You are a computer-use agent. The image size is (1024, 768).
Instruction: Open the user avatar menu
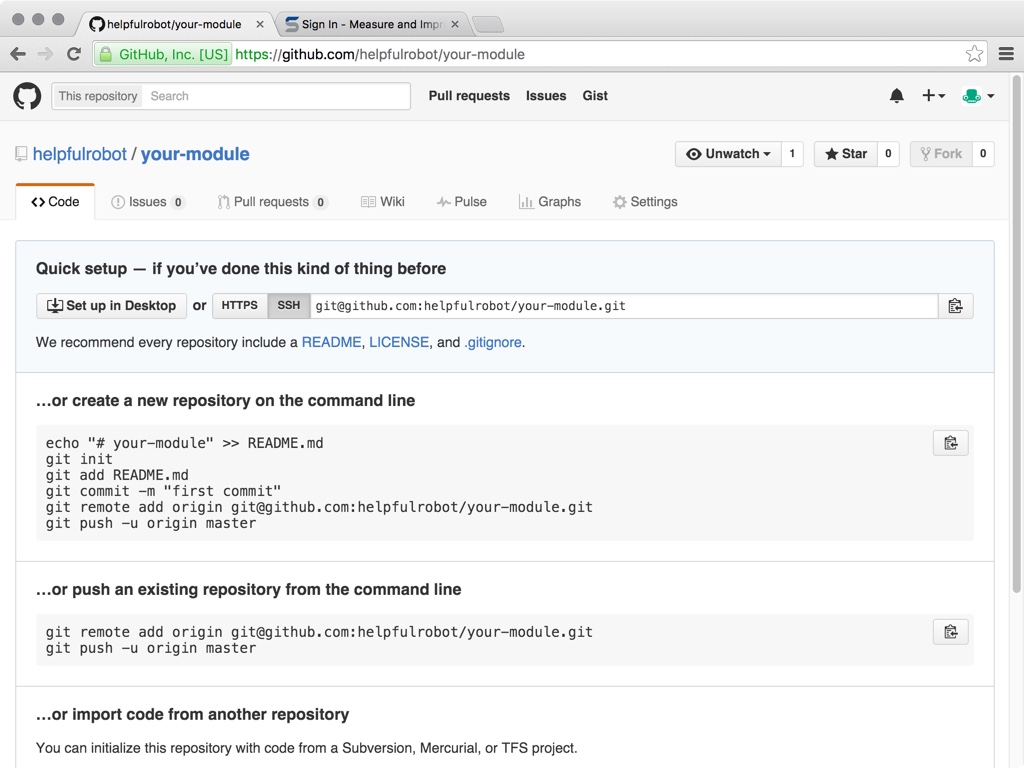click(x=978, y=96)
